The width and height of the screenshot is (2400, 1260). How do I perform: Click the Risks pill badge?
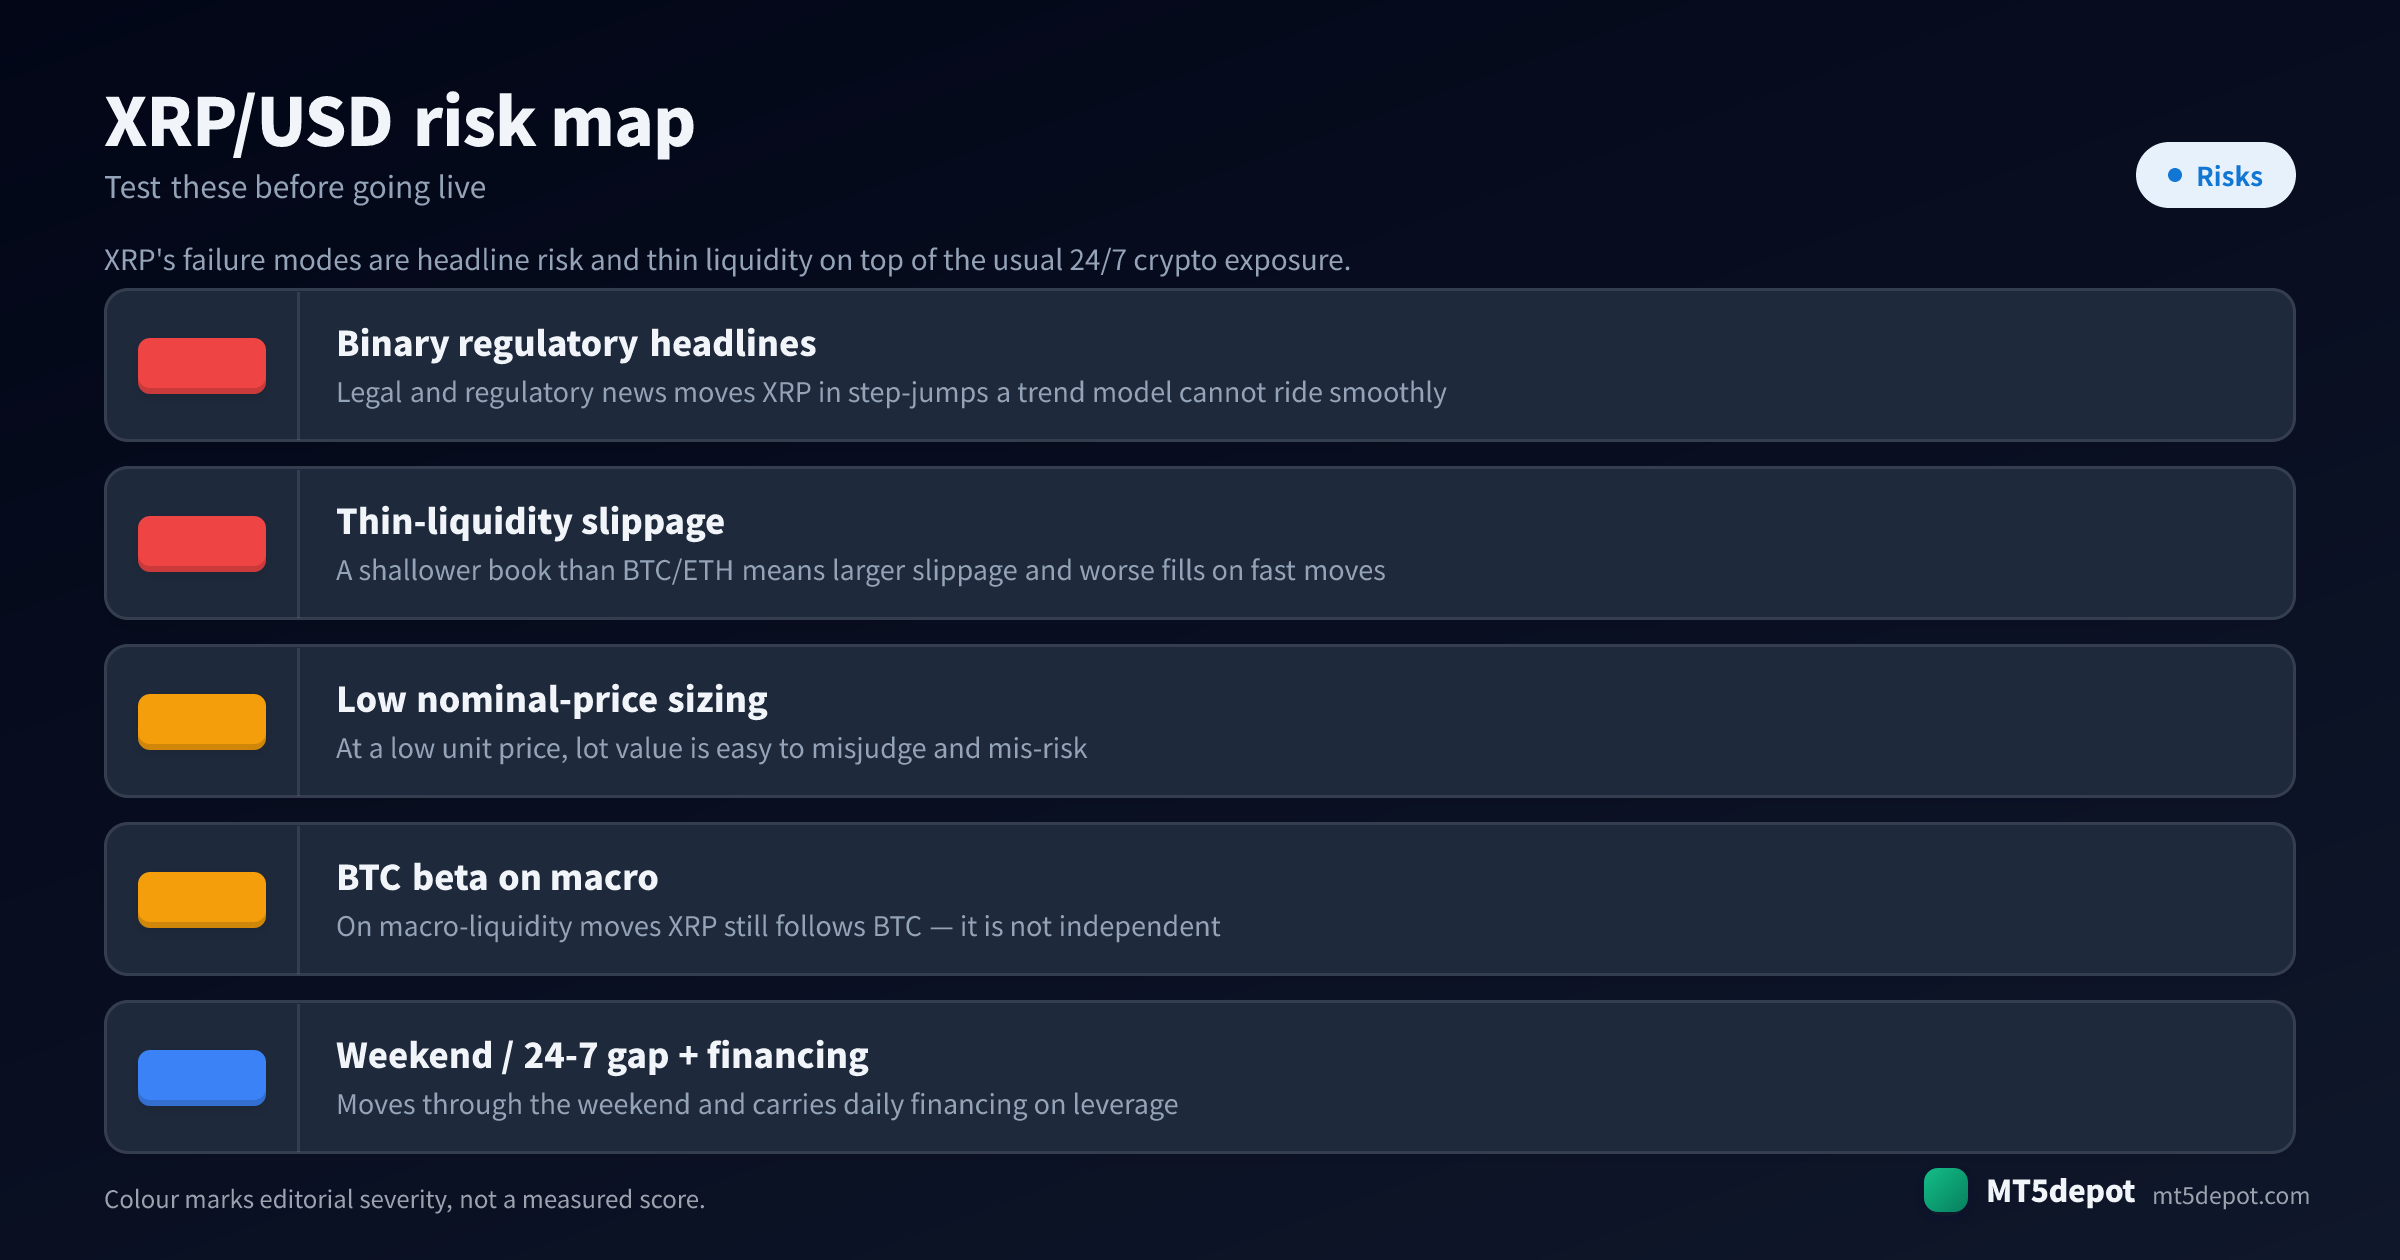coord(2215,175)
